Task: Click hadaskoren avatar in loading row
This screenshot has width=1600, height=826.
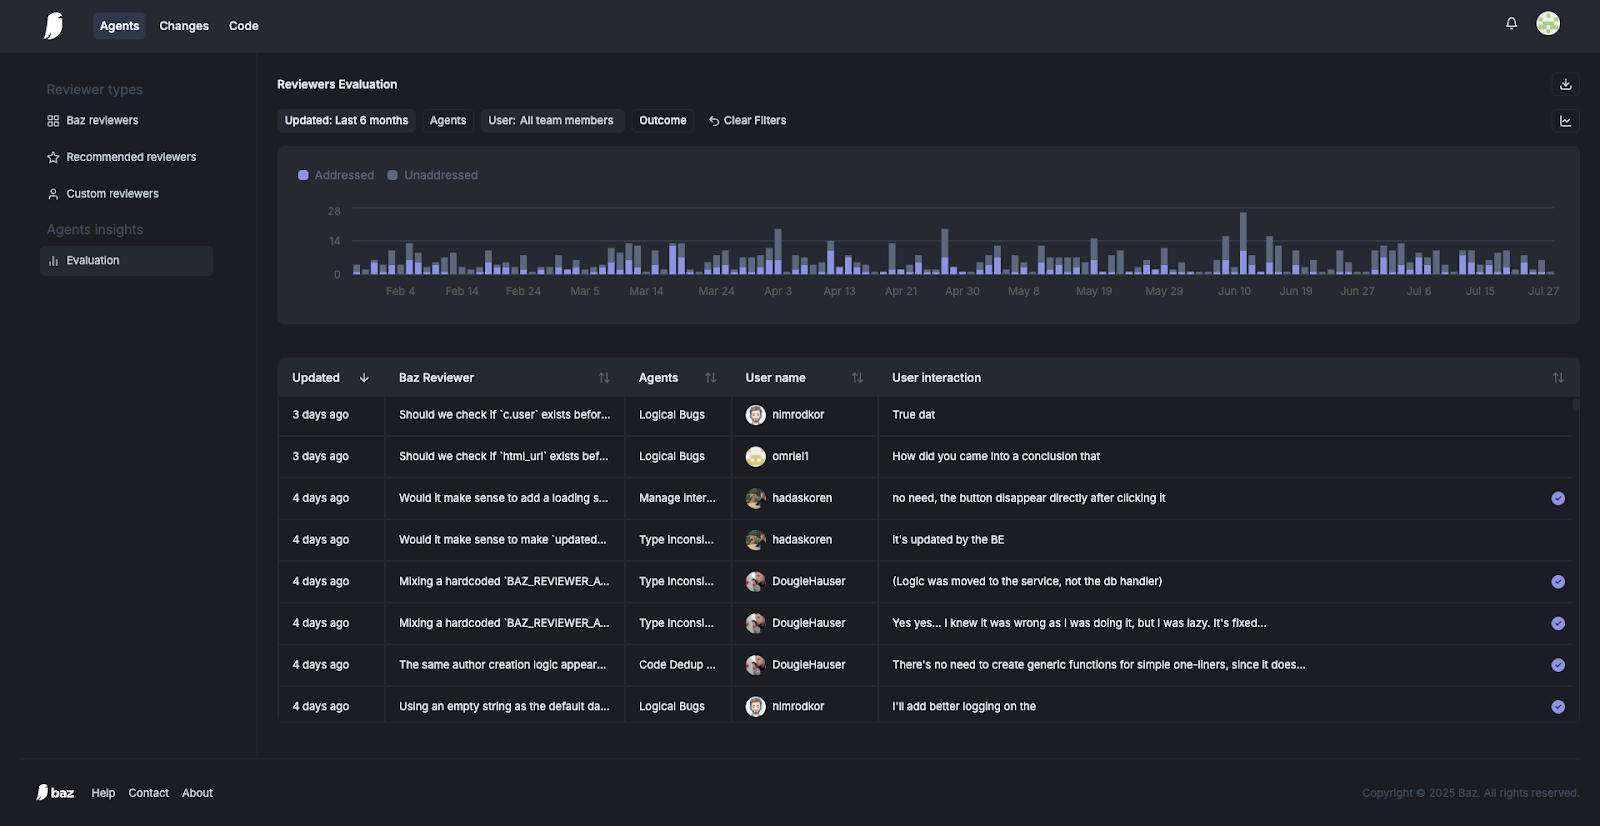Action: point(756,498)
